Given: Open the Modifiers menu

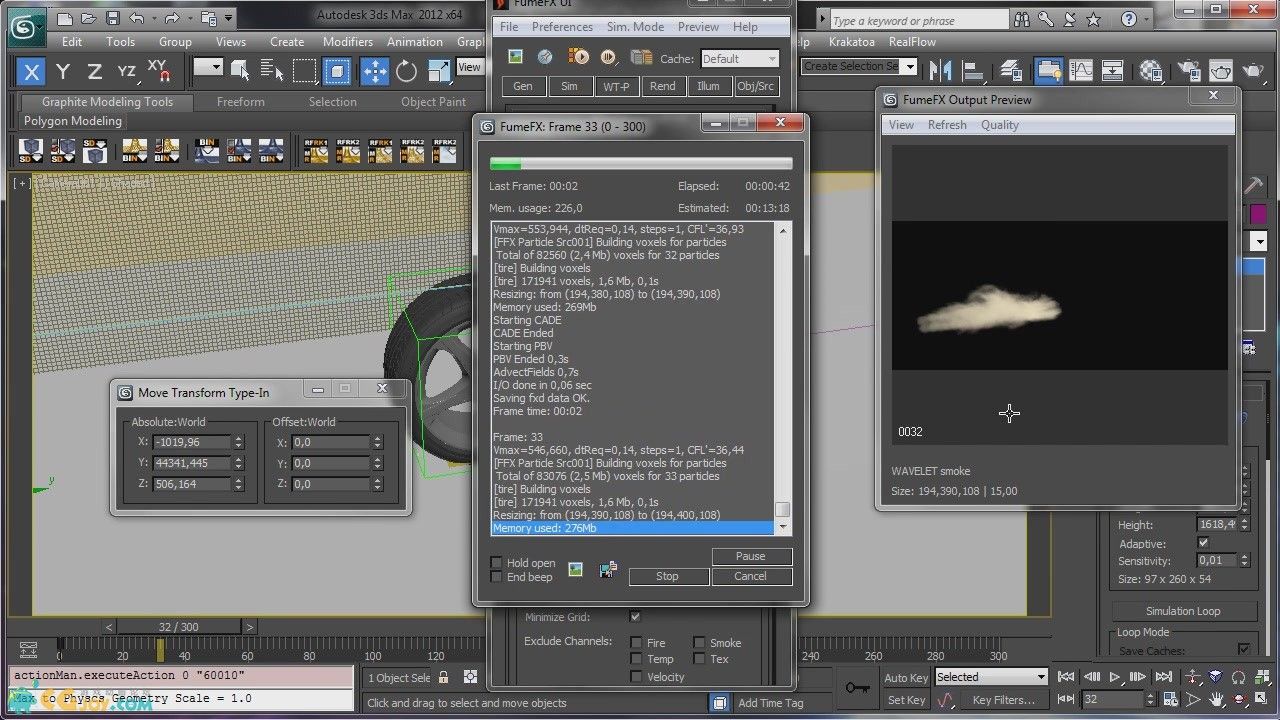Looking at the screenshot, I should (348, 42).
